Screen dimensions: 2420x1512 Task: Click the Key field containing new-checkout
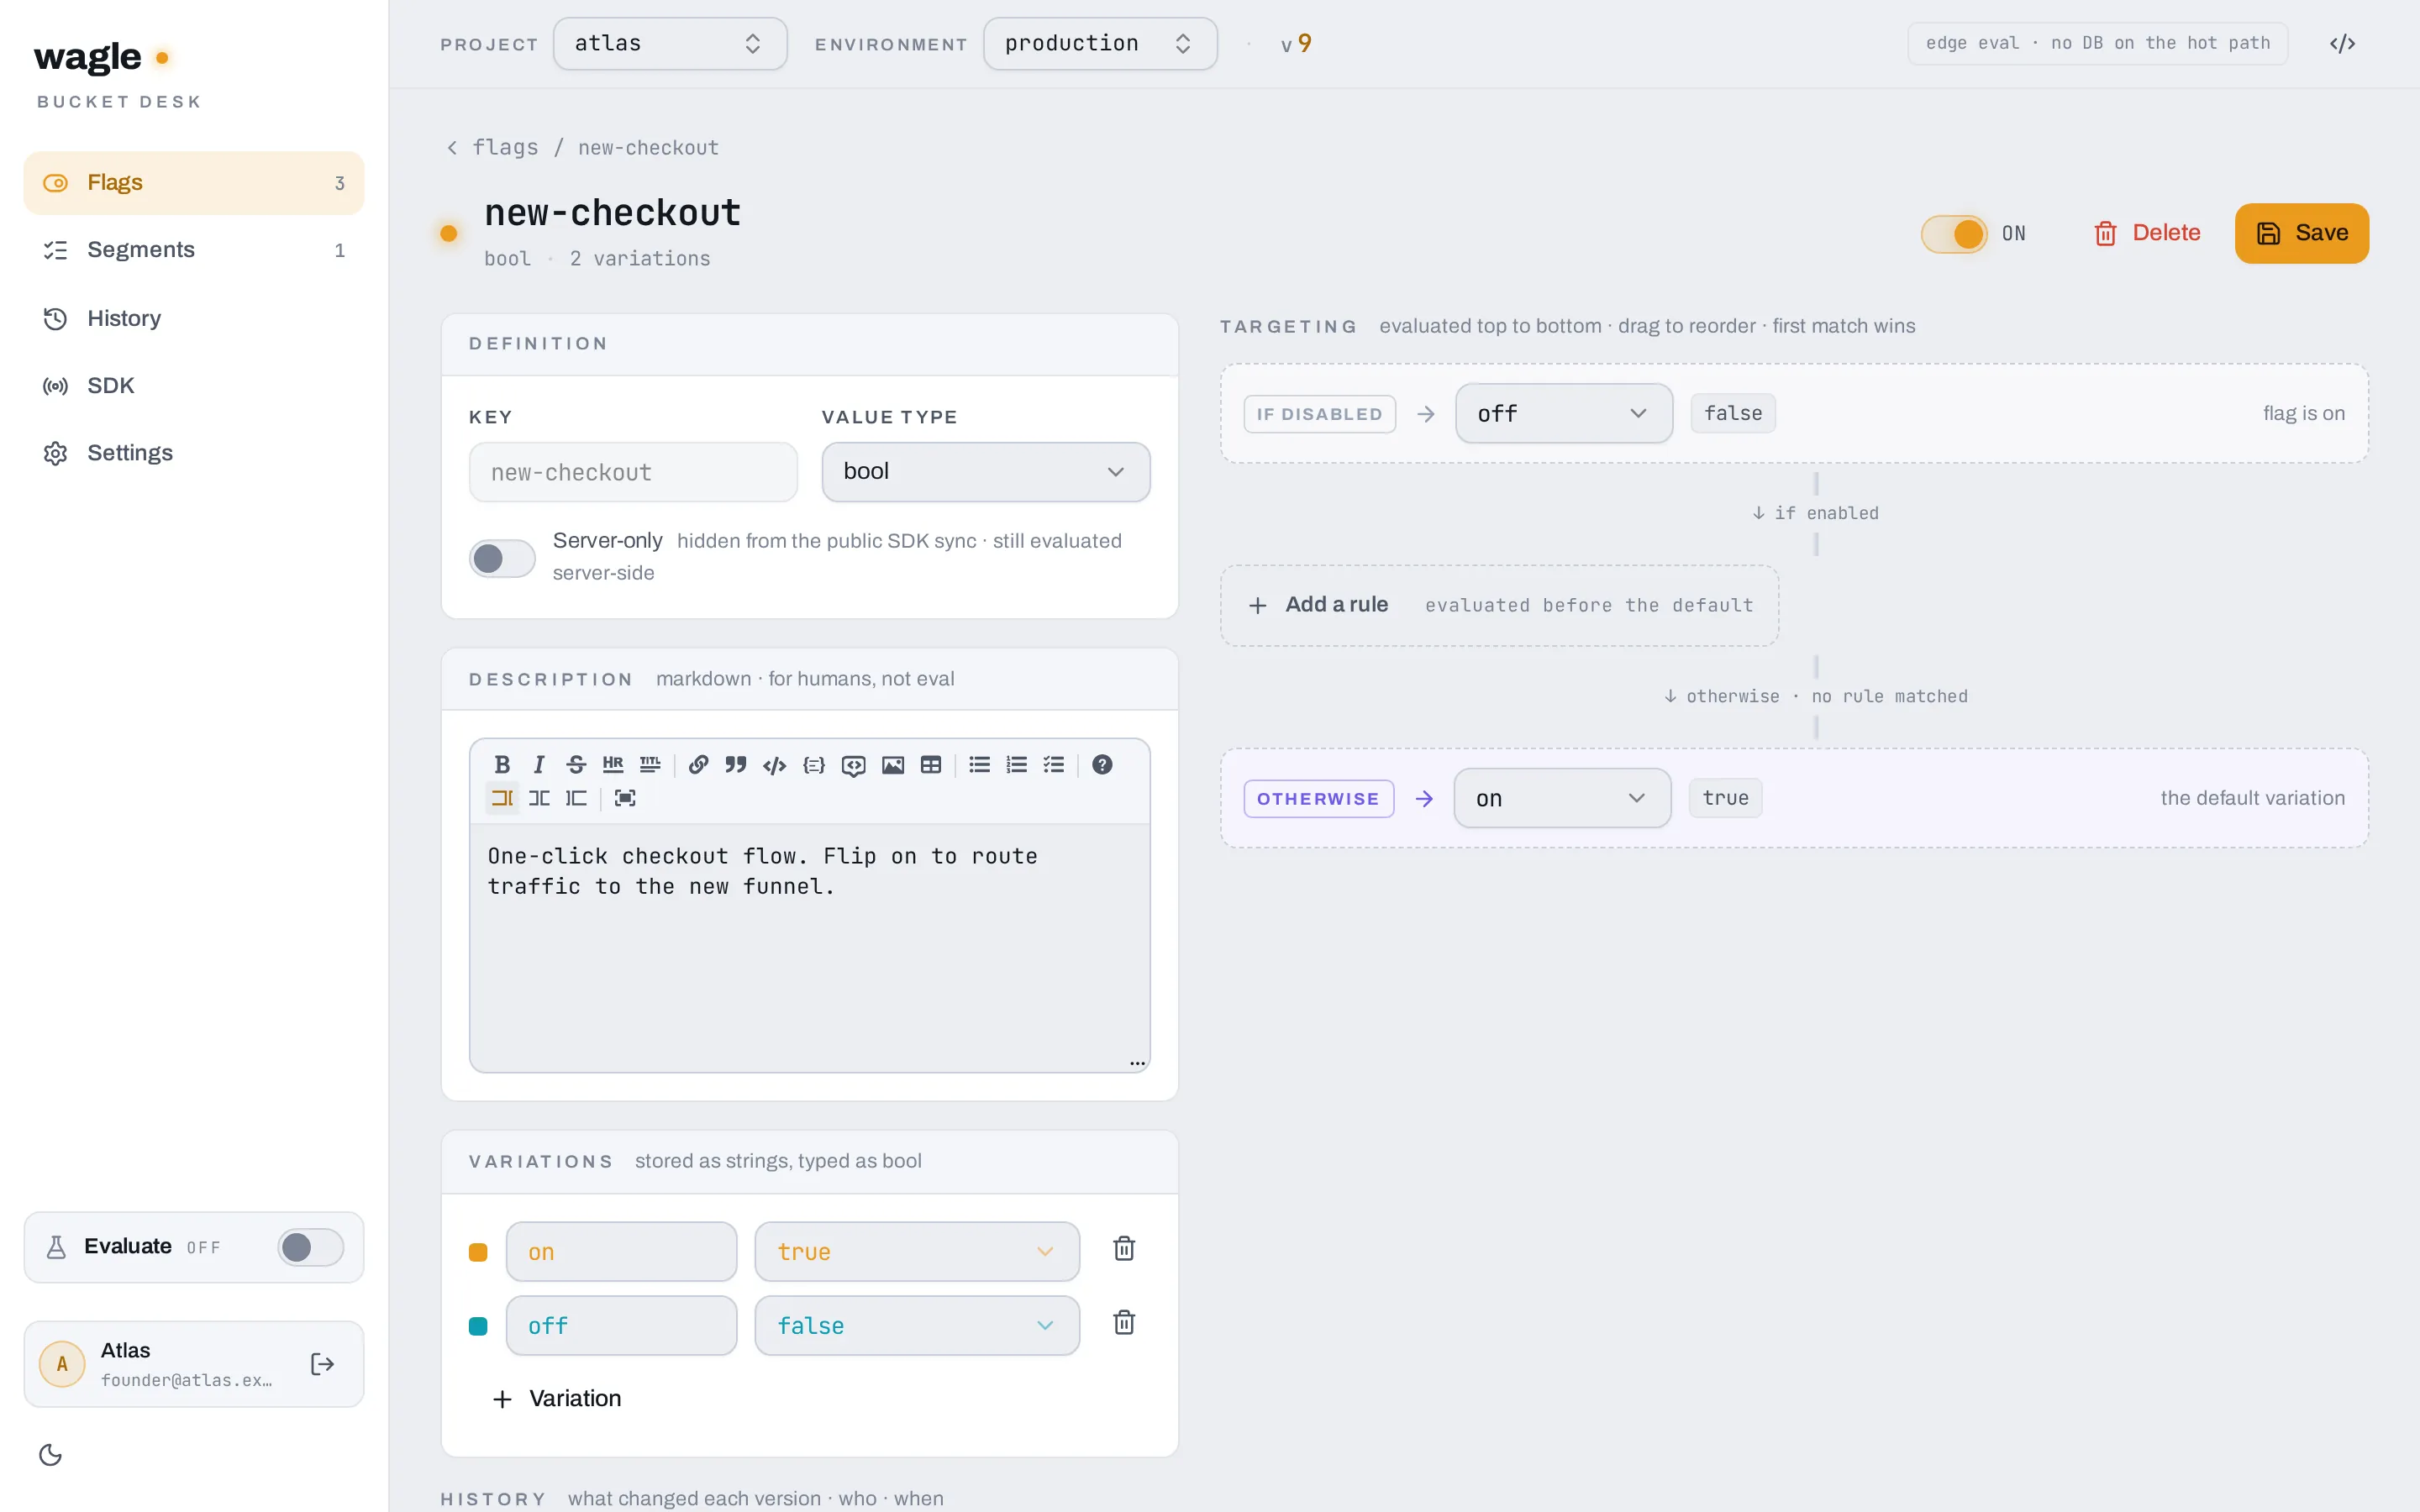633,472
